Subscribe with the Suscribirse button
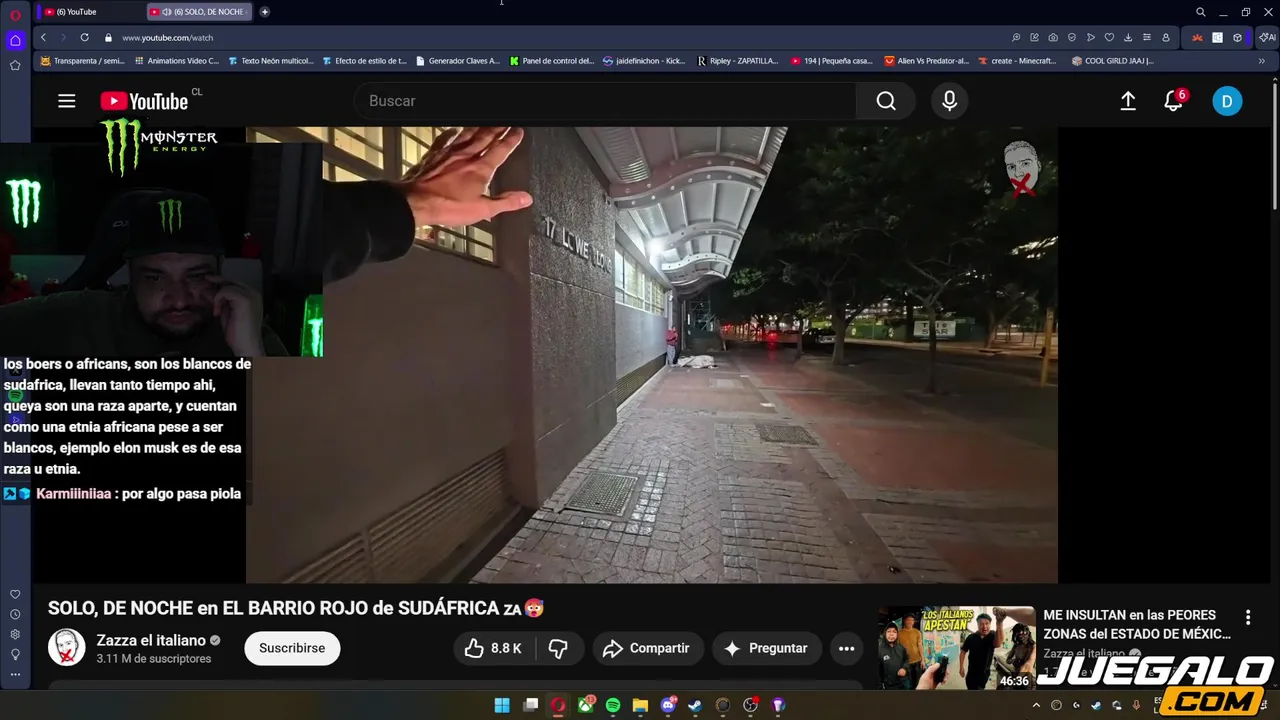Screen dimensions: 1280x720 click(x=292, y=648)
